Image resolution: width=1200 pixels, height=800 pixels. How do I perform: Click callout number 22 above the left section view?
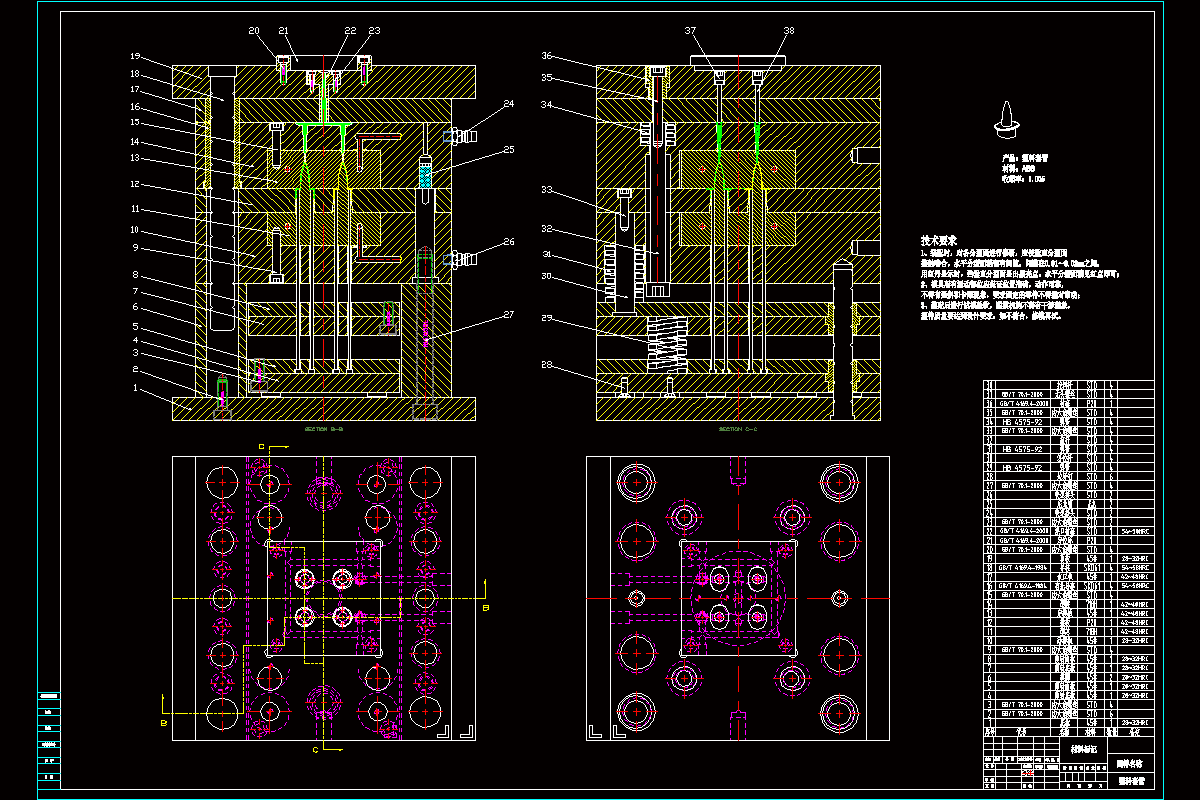click(x=350, y=31)
